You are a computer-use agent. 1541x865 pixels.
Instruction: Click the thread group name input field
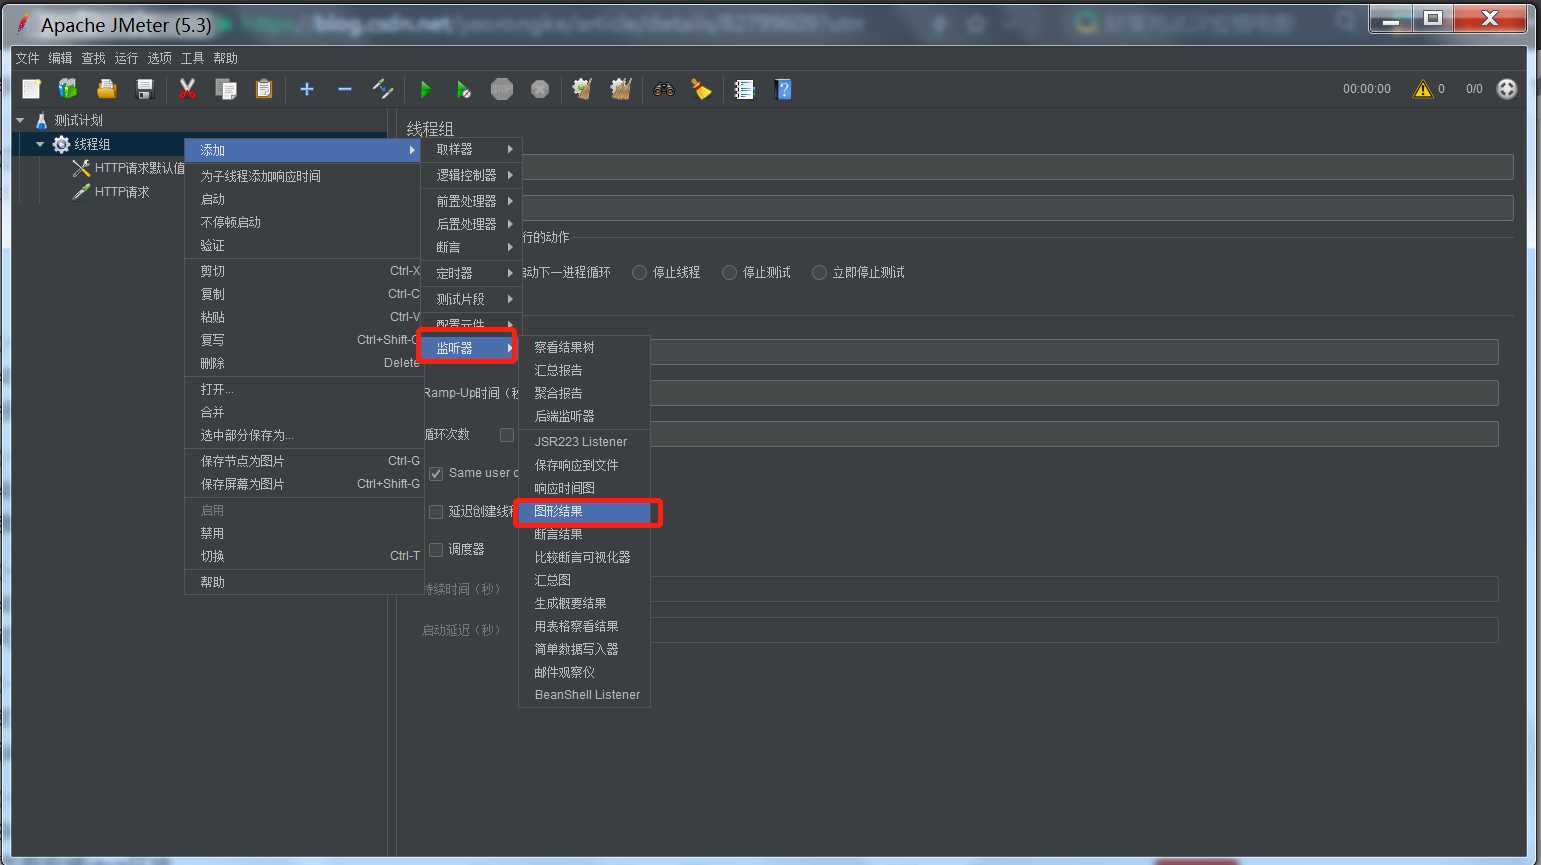pos(1016,167)
